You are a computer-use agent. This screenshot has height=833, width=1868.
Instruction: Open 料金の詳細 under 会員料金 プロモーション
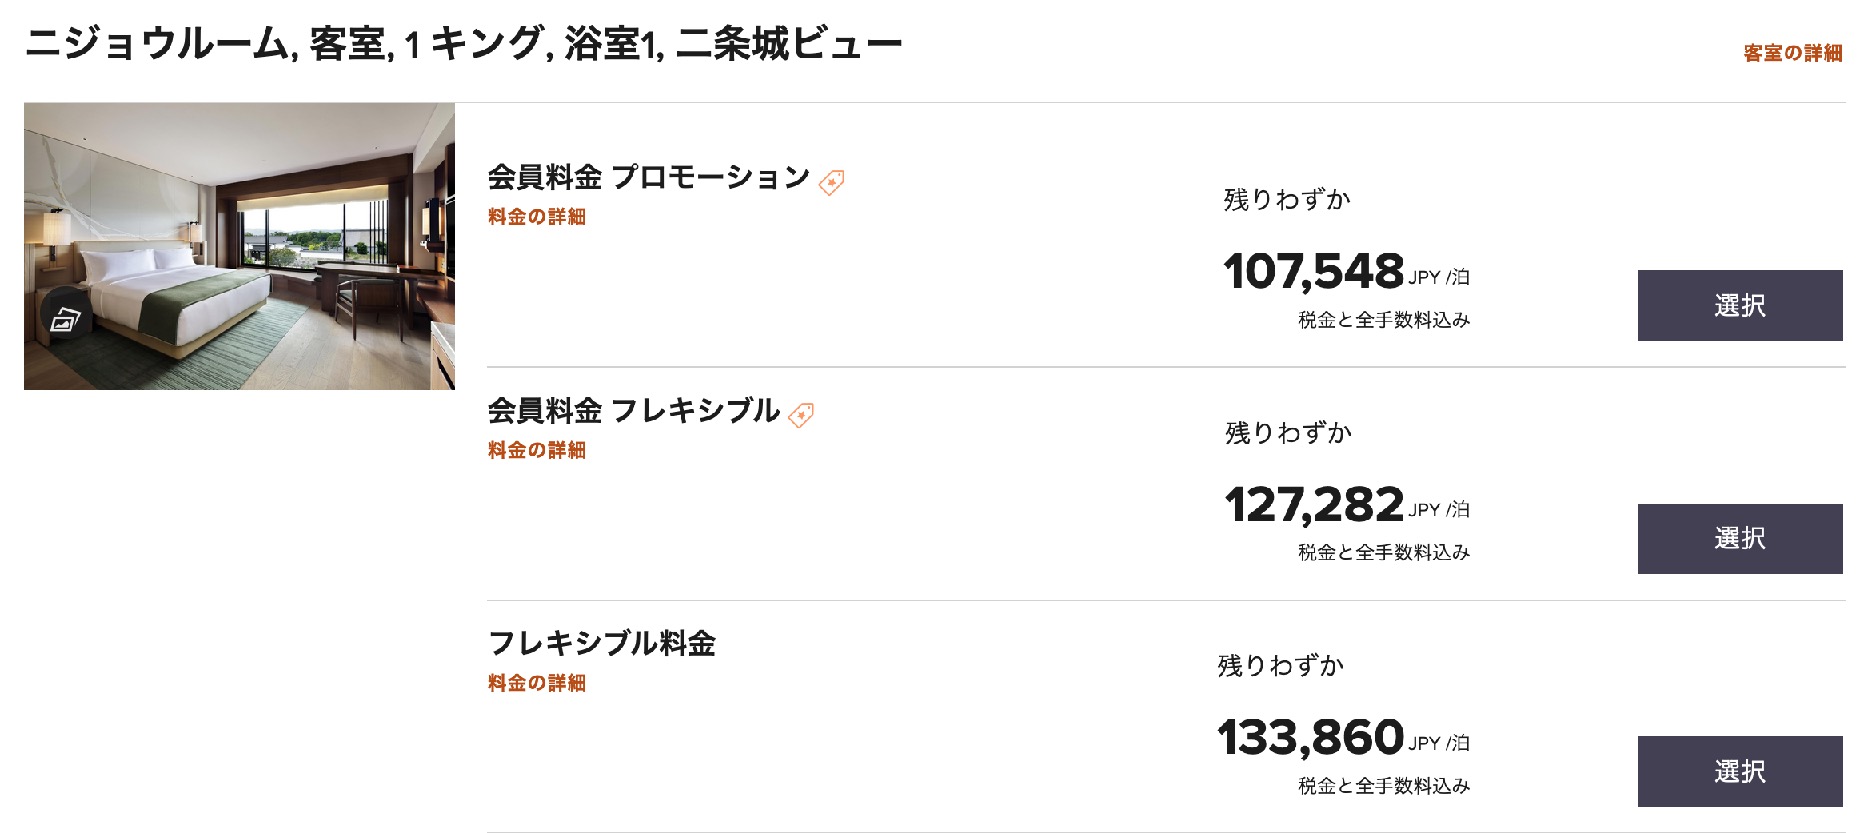pos(537,217)
